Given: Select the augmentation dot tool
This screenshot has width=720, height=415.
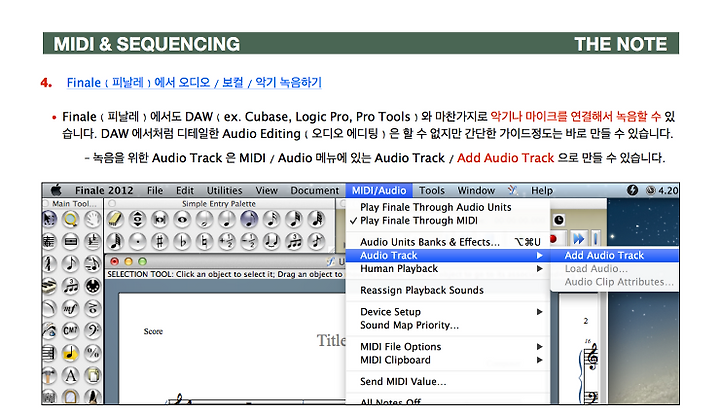Looking at the screenshot, I should click(x=137, y=241).
